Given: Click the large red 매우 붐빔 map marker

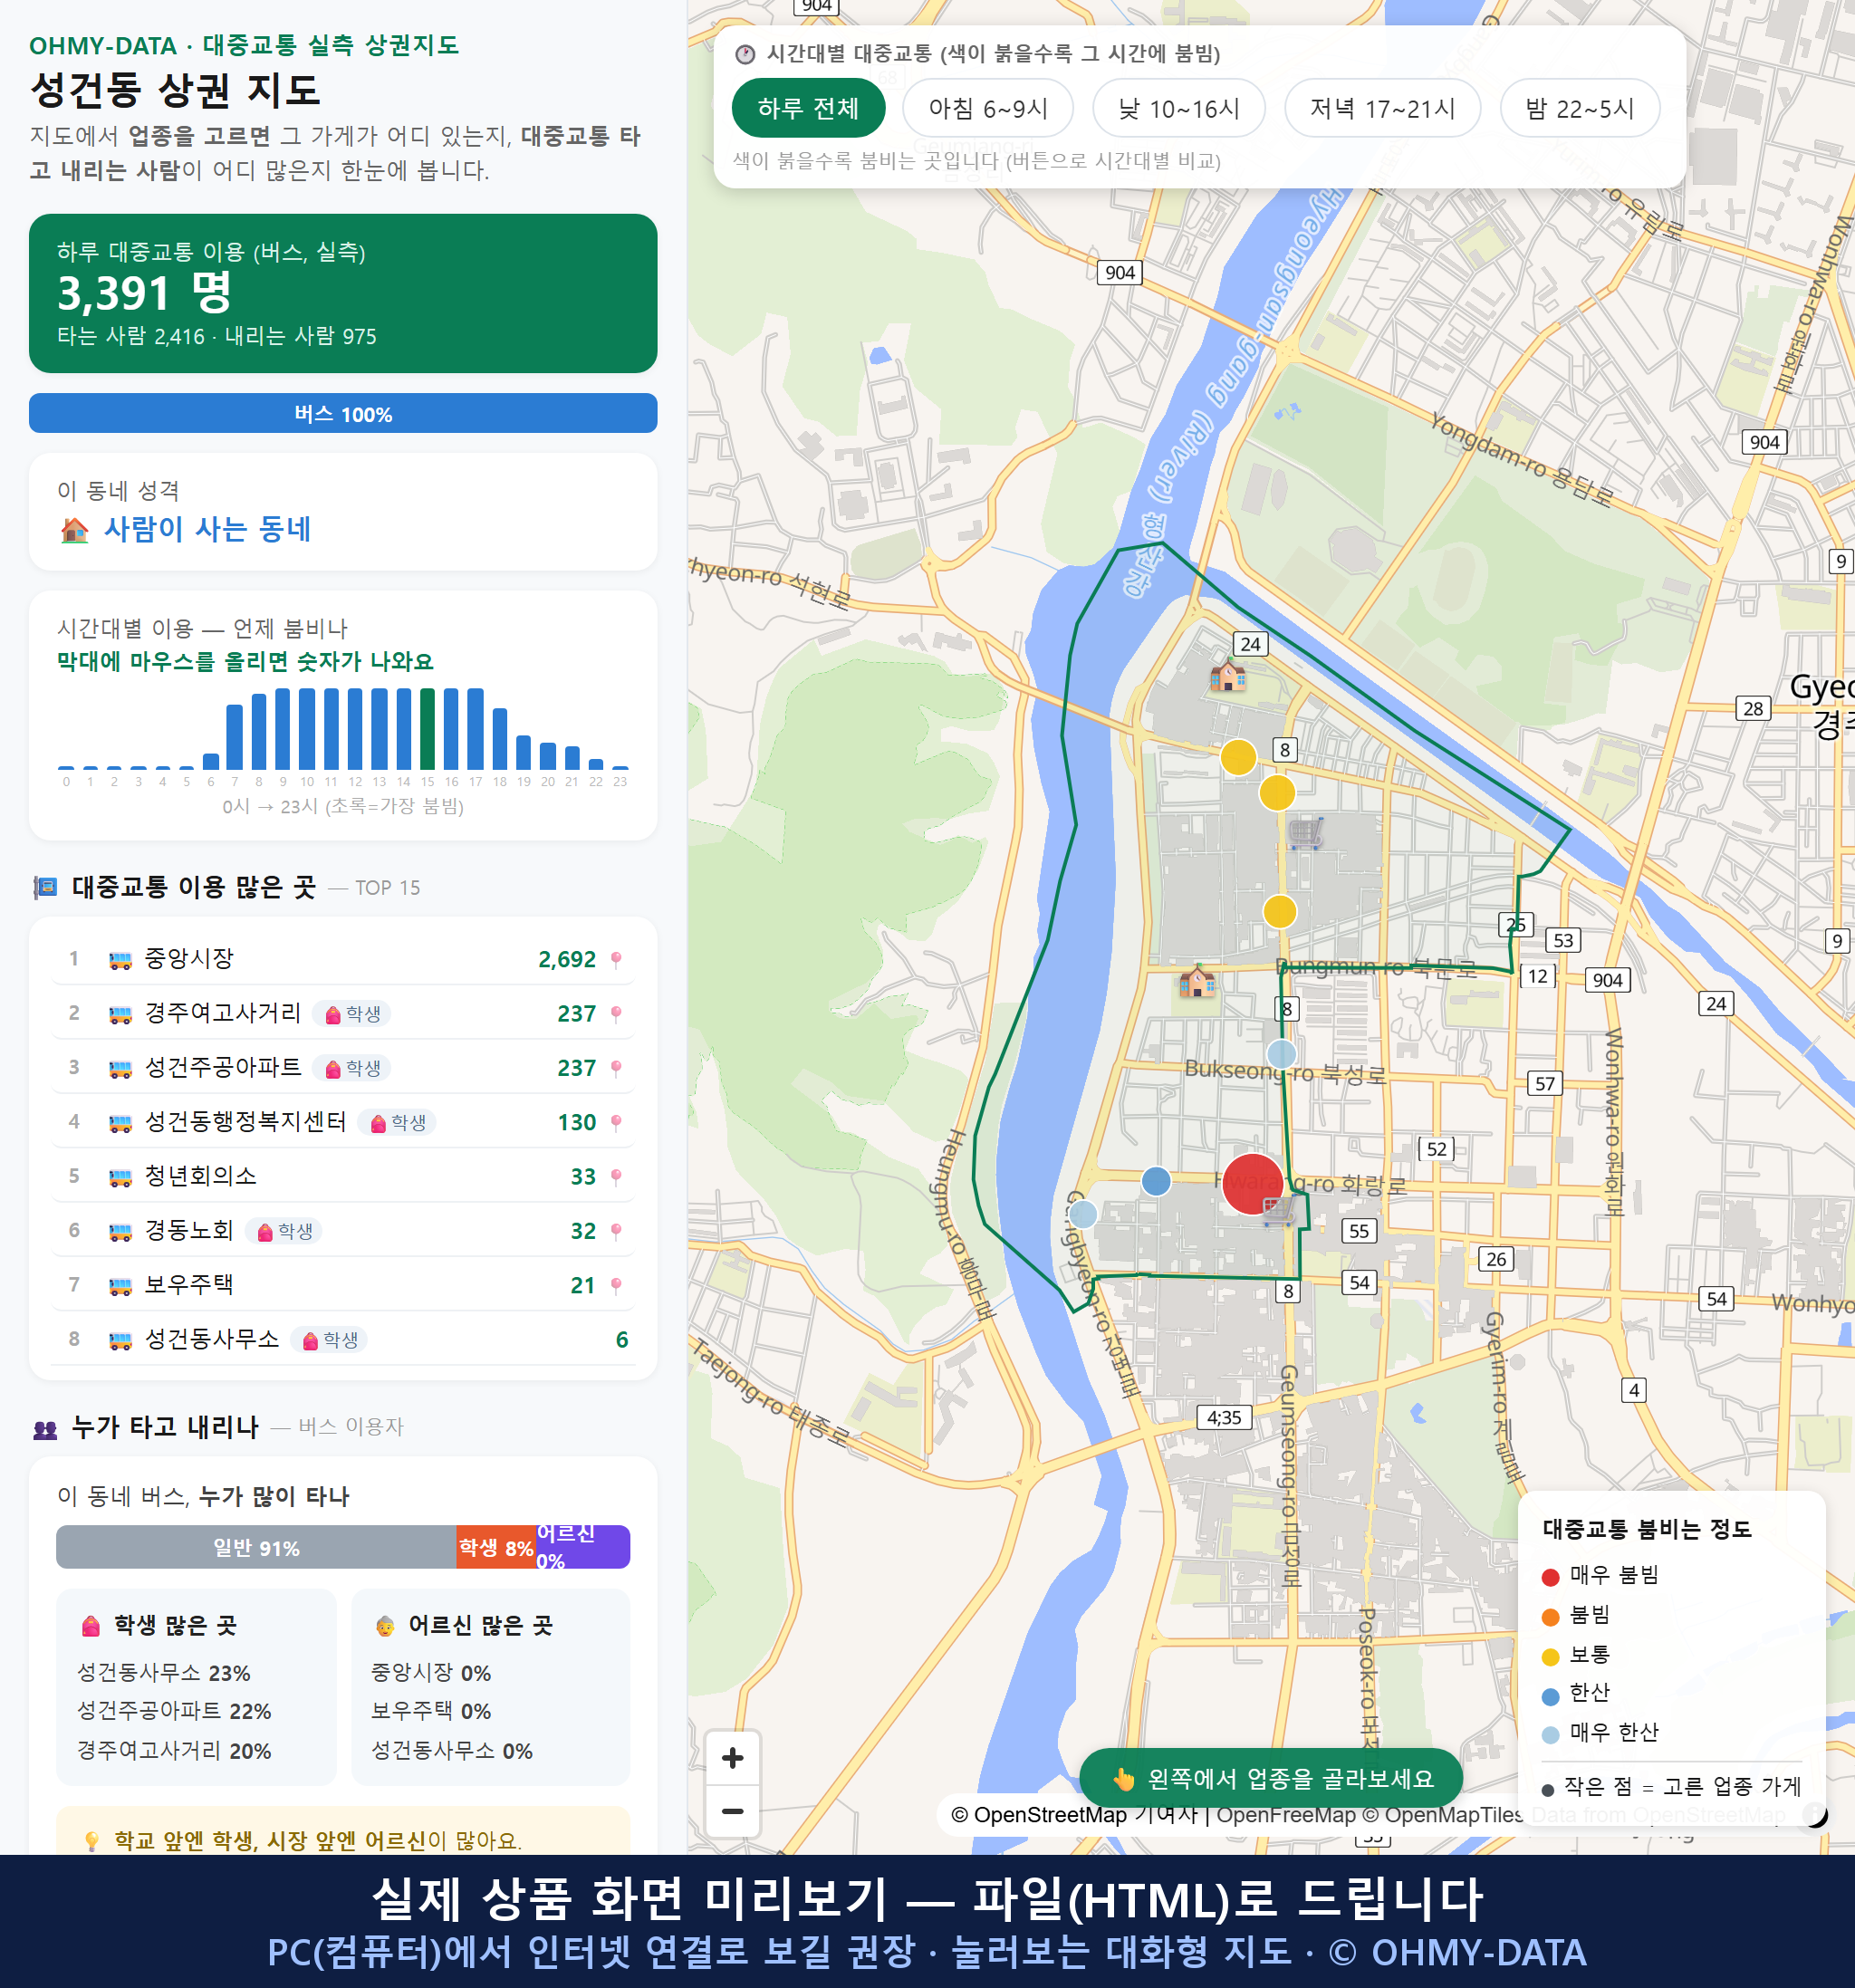Looking at the screenshot, I should click(1252, 1184).
